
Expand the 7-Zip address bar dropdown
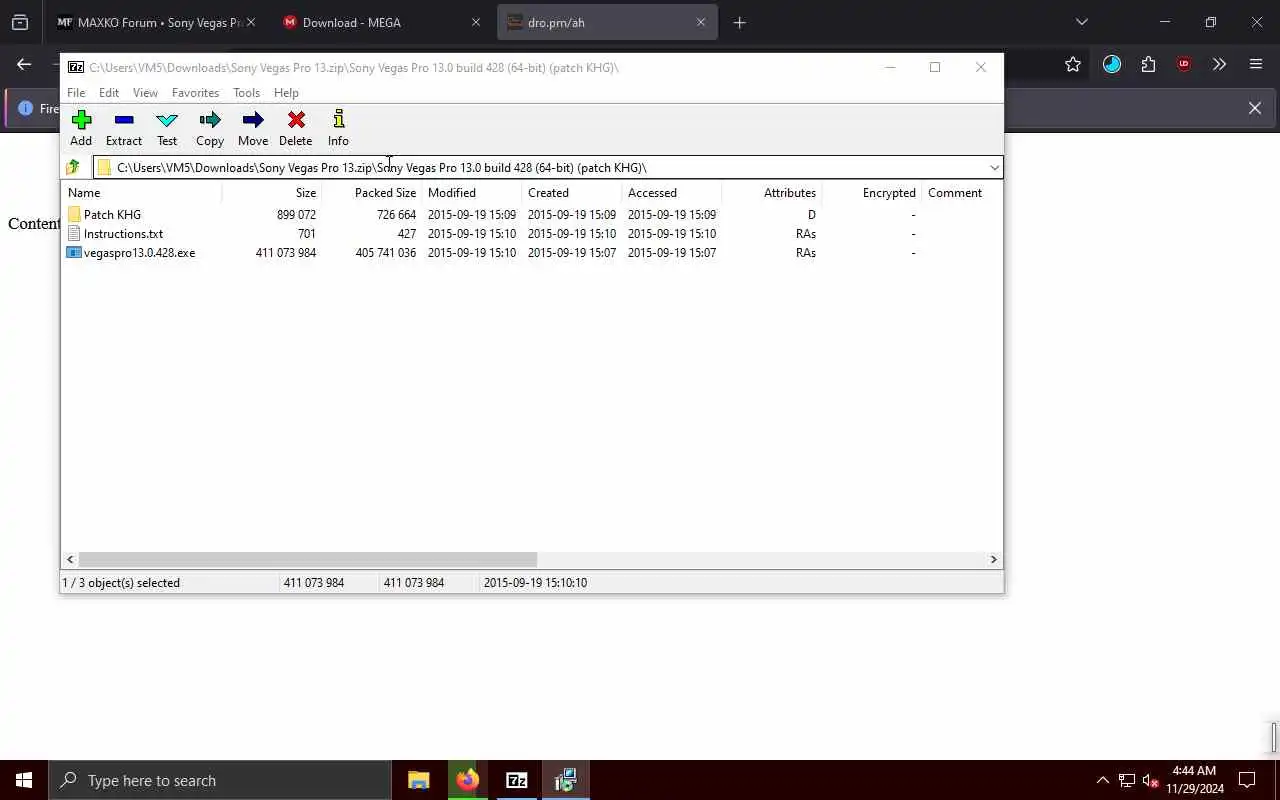click(x=994, y=167)
